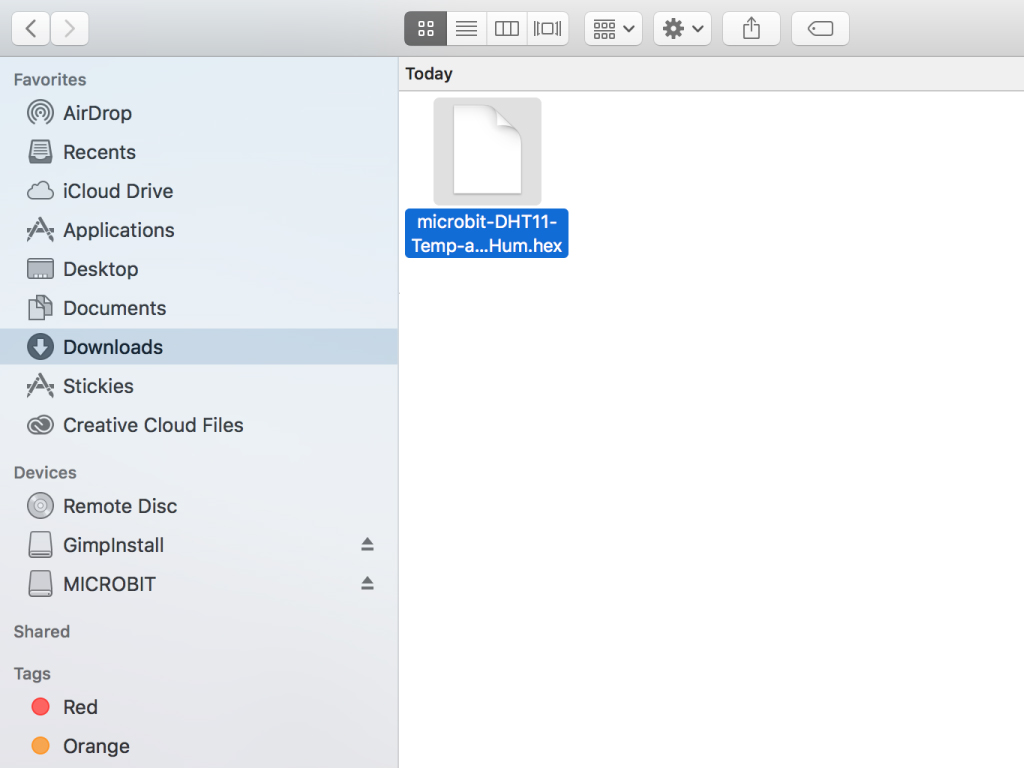Click the Shared section header

pyautogui.click(x=42, y=632)
